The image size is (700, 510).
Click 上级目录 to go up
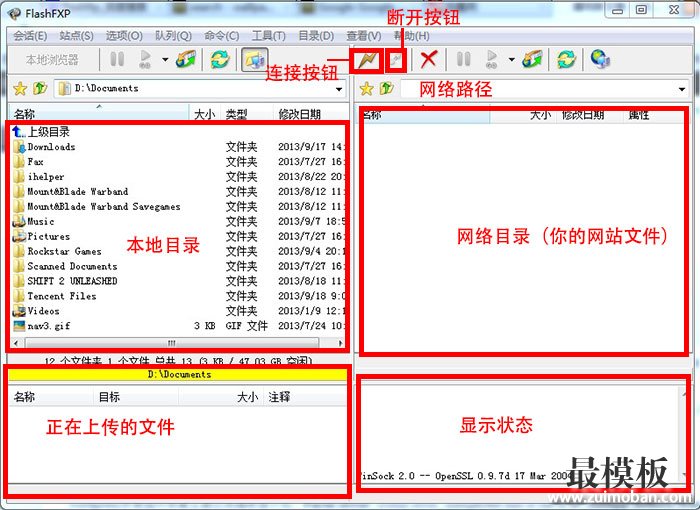(x=48, y=132)
